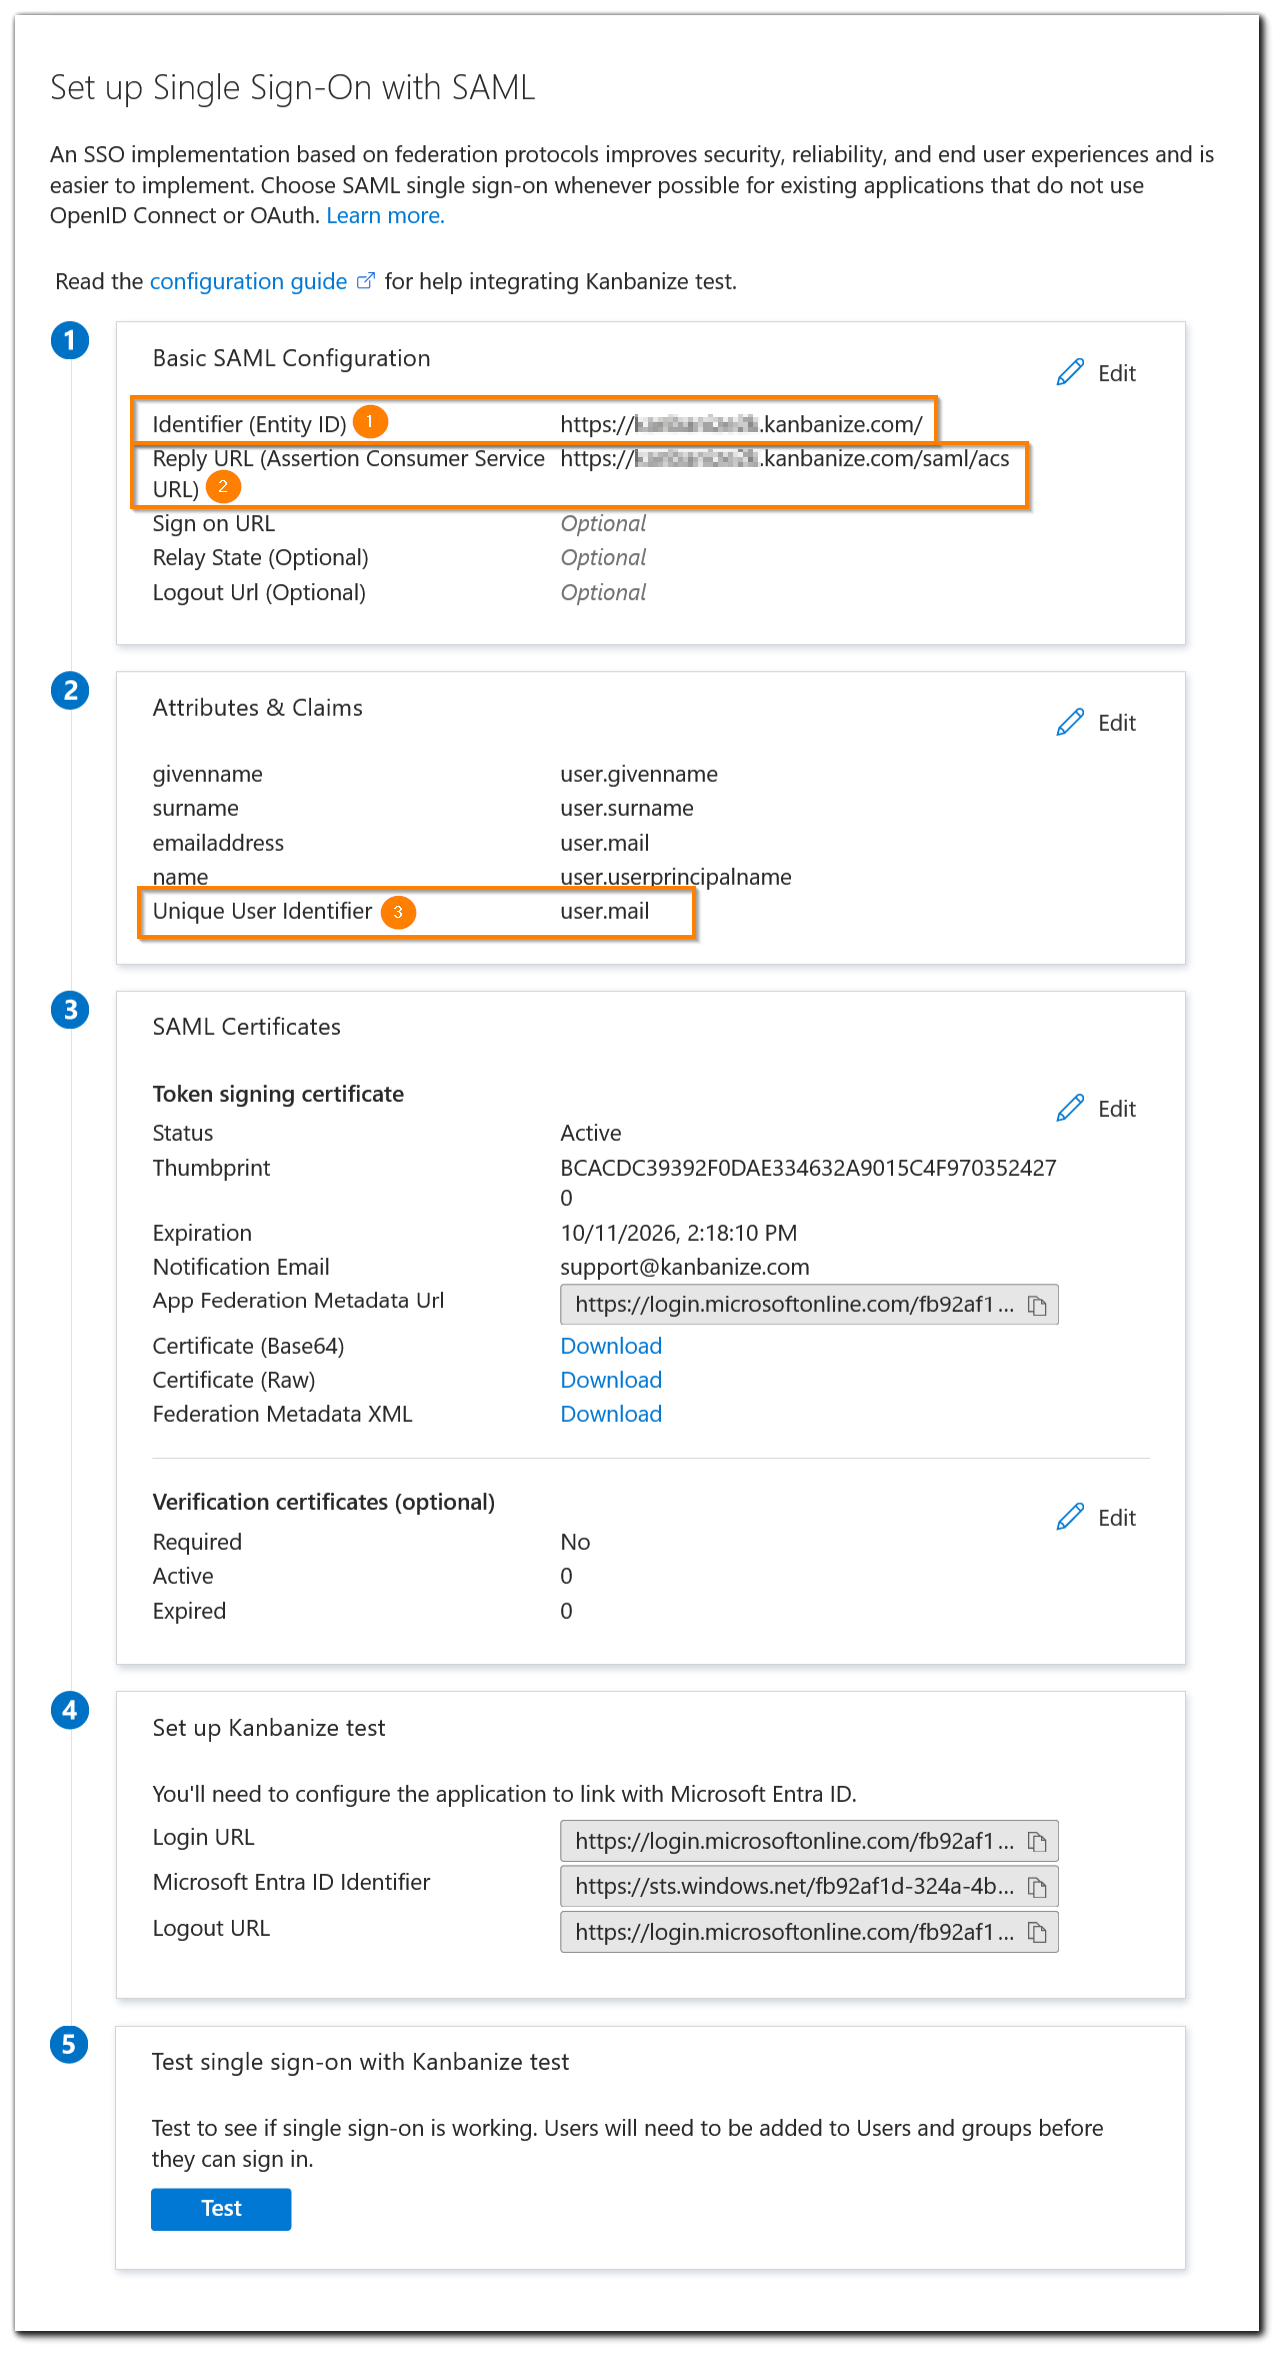
Task: Download the Federation Metadata XML
Action: point(611,1414)
